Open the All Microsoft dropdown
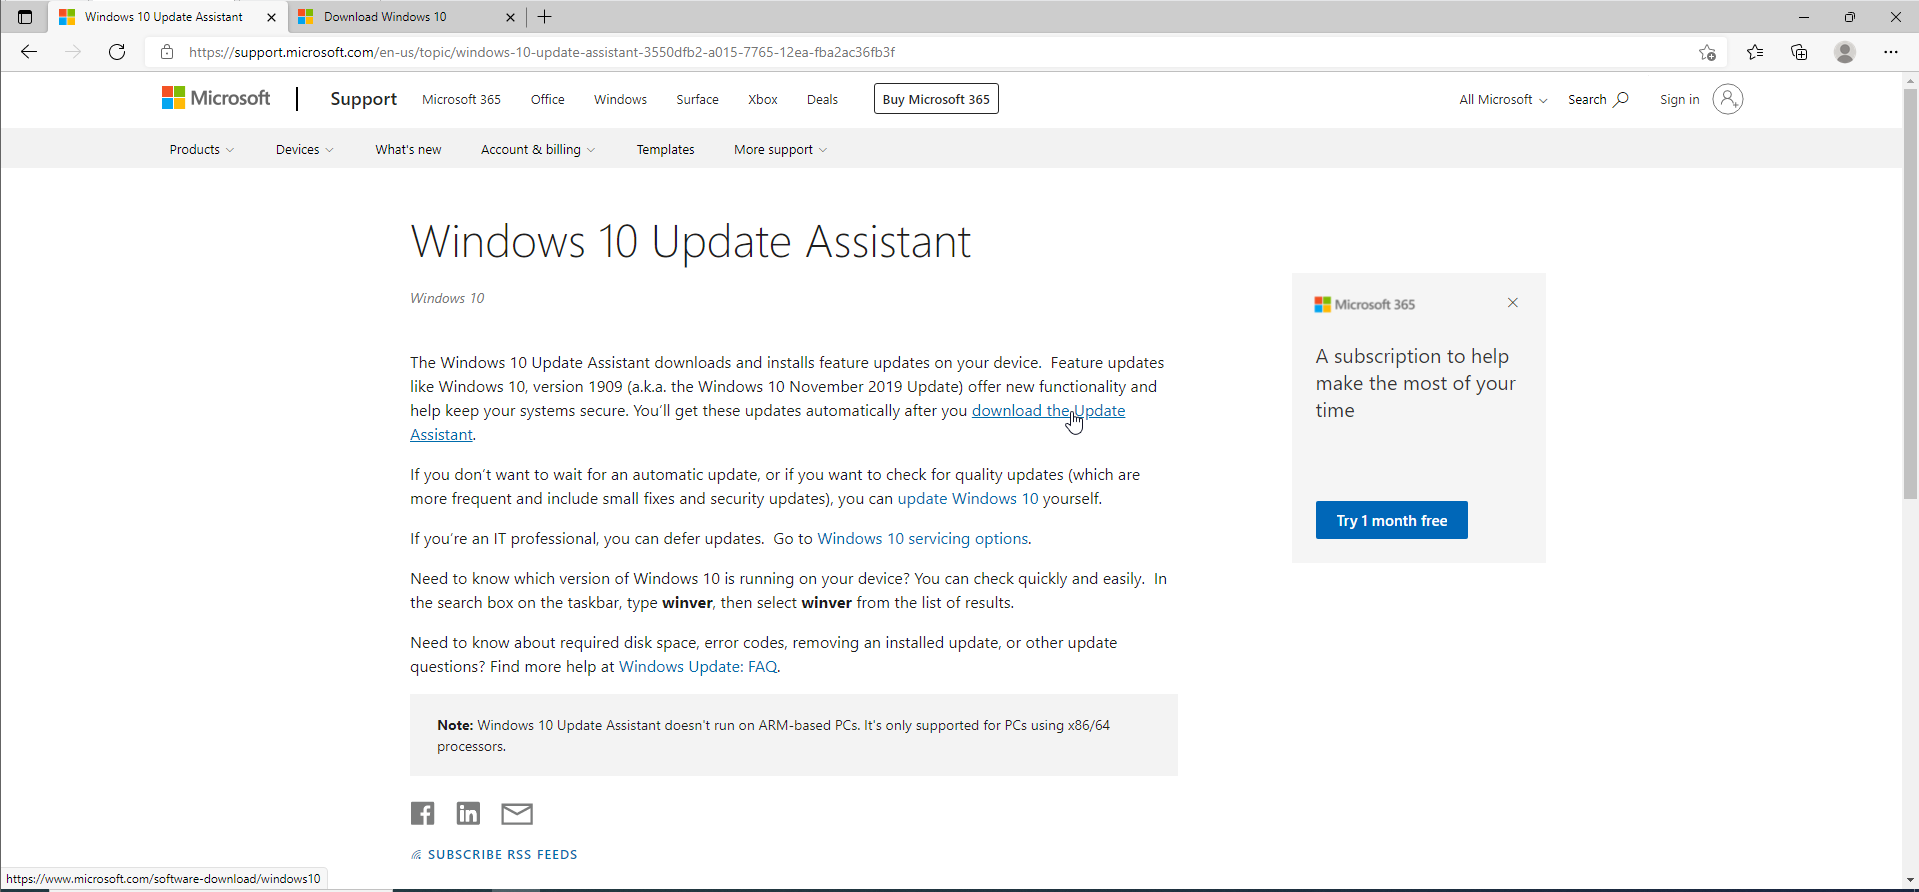 pos(1503,99)
